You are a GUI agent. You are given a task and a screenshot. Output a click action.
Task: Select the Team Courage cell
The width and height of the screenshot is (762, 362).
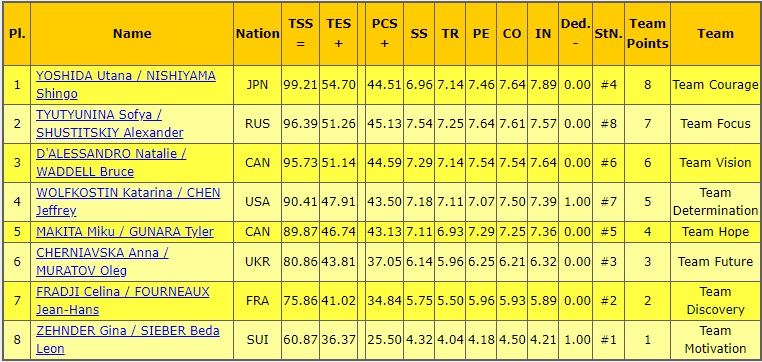click(x=715, y=85)
